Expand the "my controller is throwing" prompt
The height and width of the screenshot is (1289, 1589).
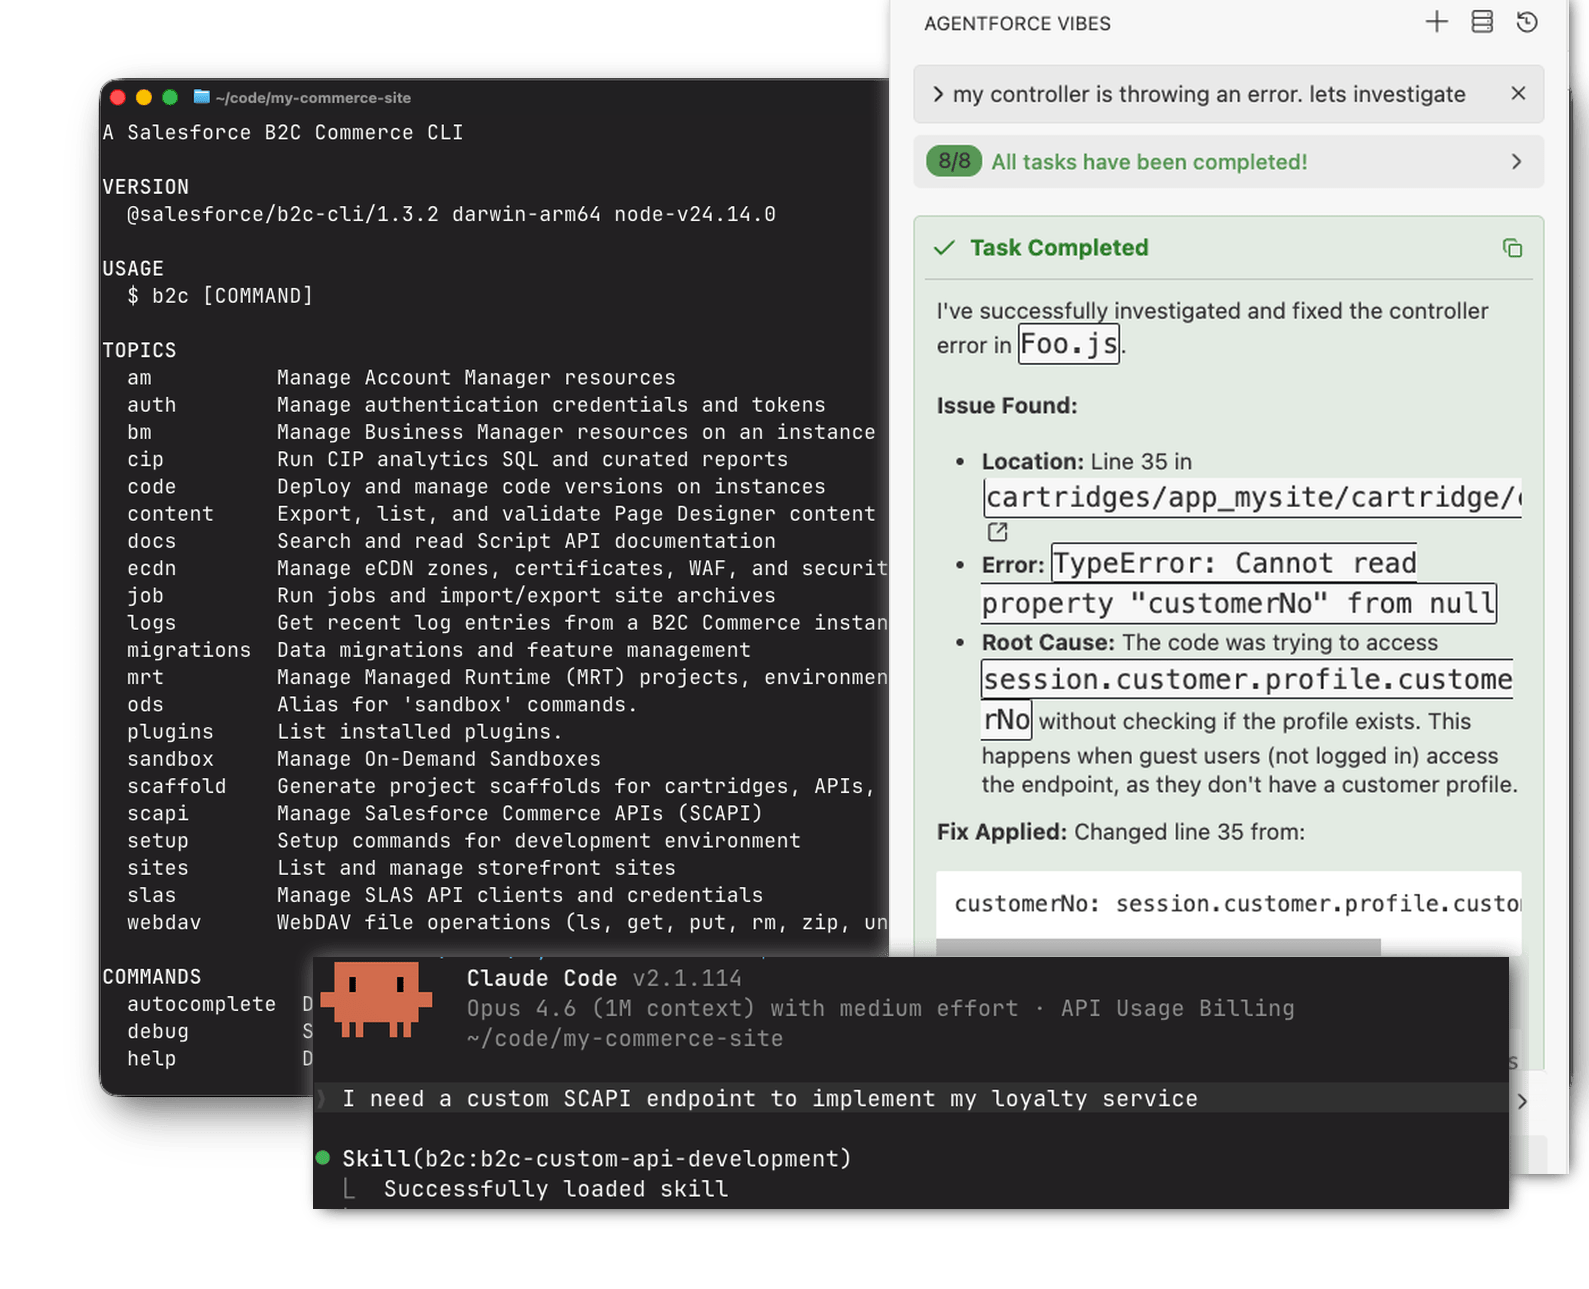click(x=938, y=94)
